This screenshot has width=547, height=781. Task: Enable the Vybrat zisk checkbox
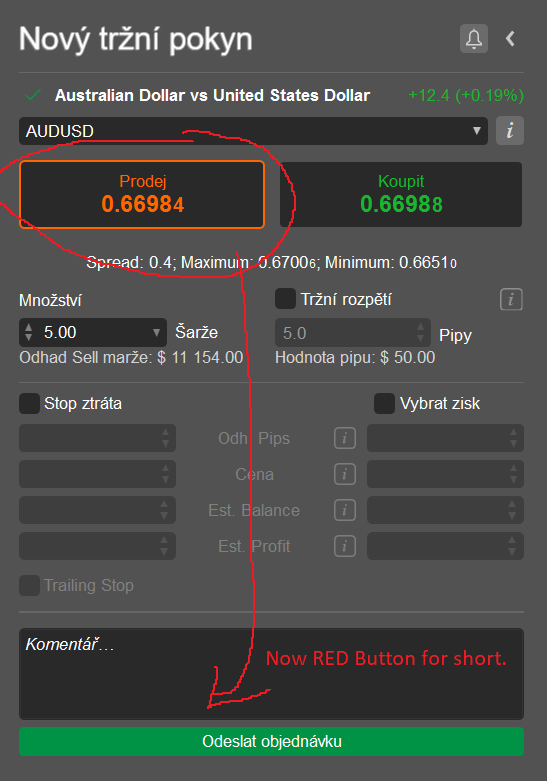pyautogui.click(x=384, y=403)
